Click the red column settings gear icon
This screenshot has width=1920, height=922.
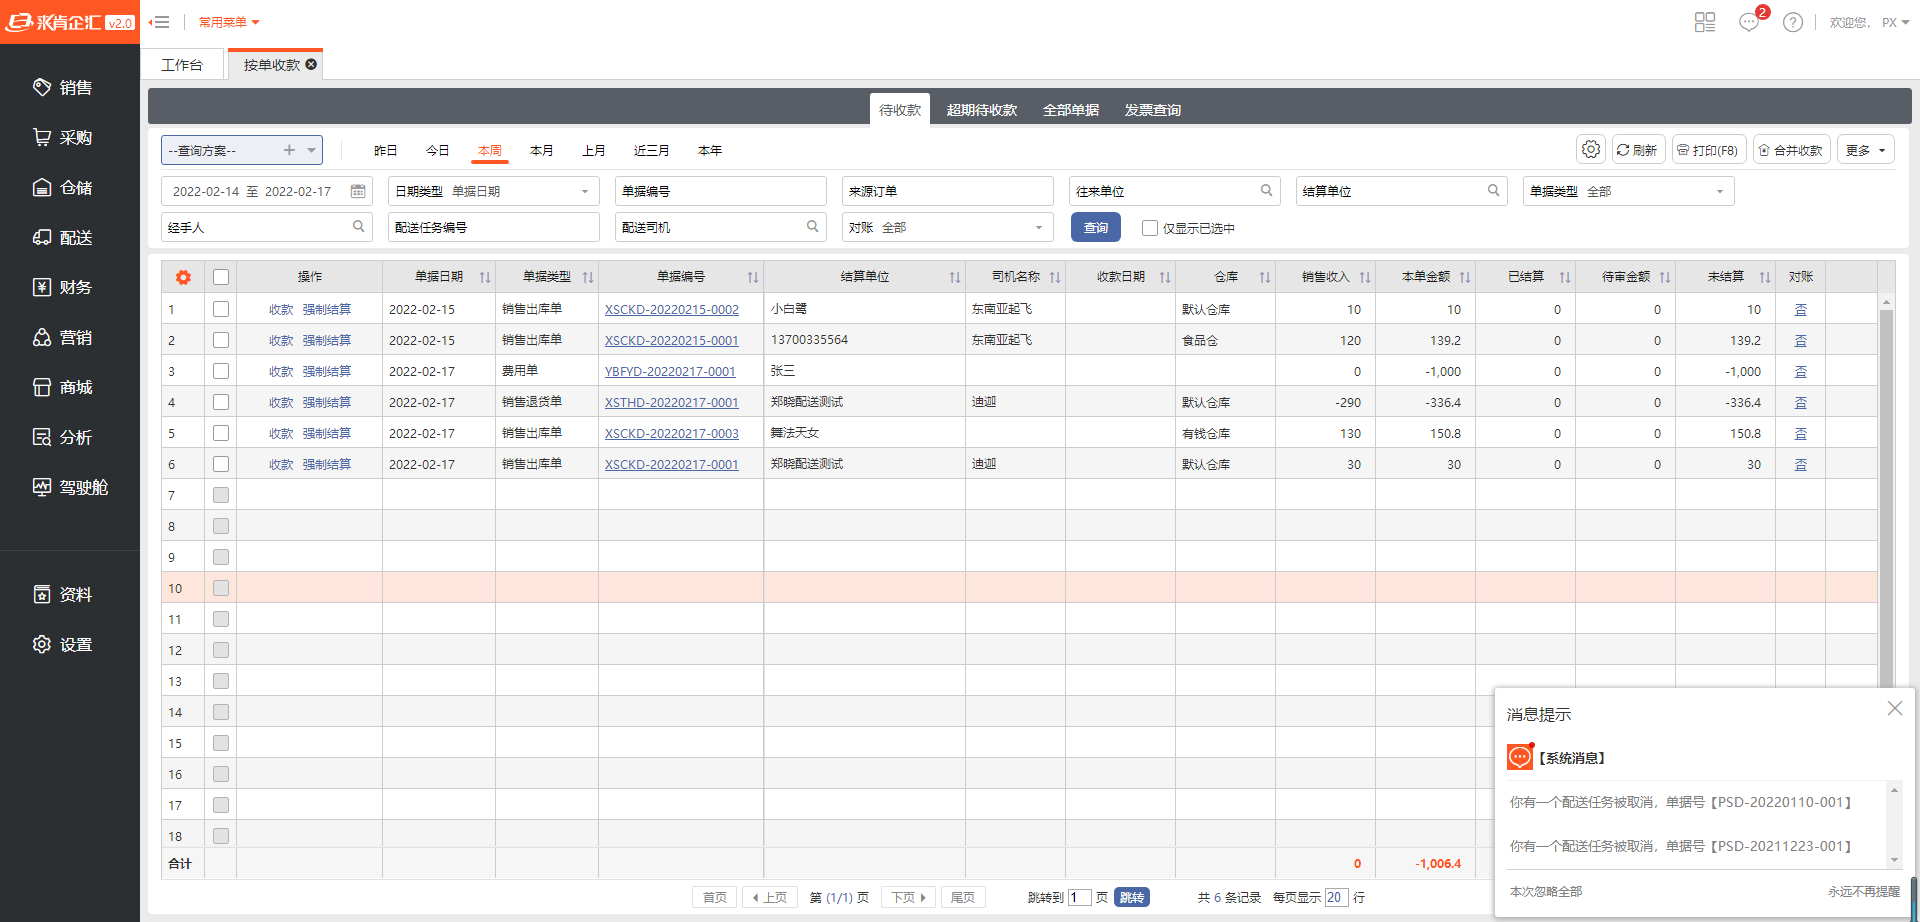coord(183,277)
